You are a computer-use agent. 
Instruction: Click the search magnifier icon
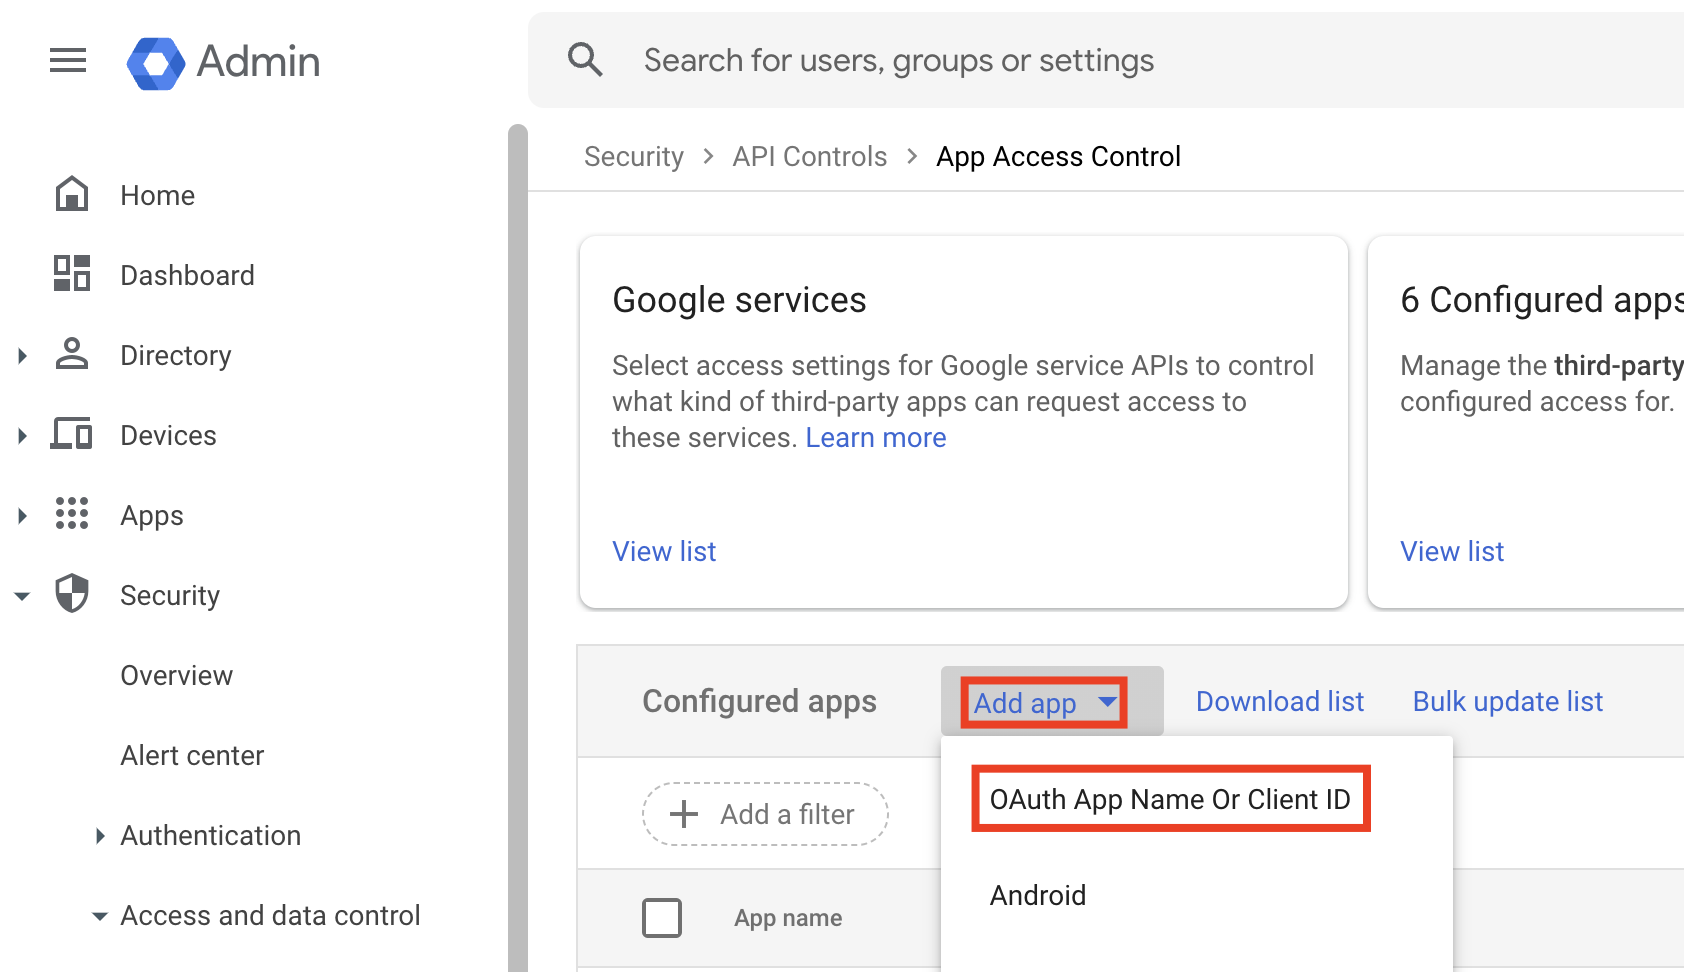(585, 60)
